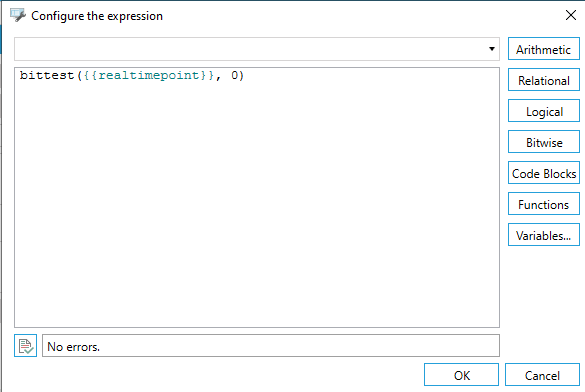The image size is (585, 392).
Task: Open the Code Blocks menu
Action: [x=544, y=173]
